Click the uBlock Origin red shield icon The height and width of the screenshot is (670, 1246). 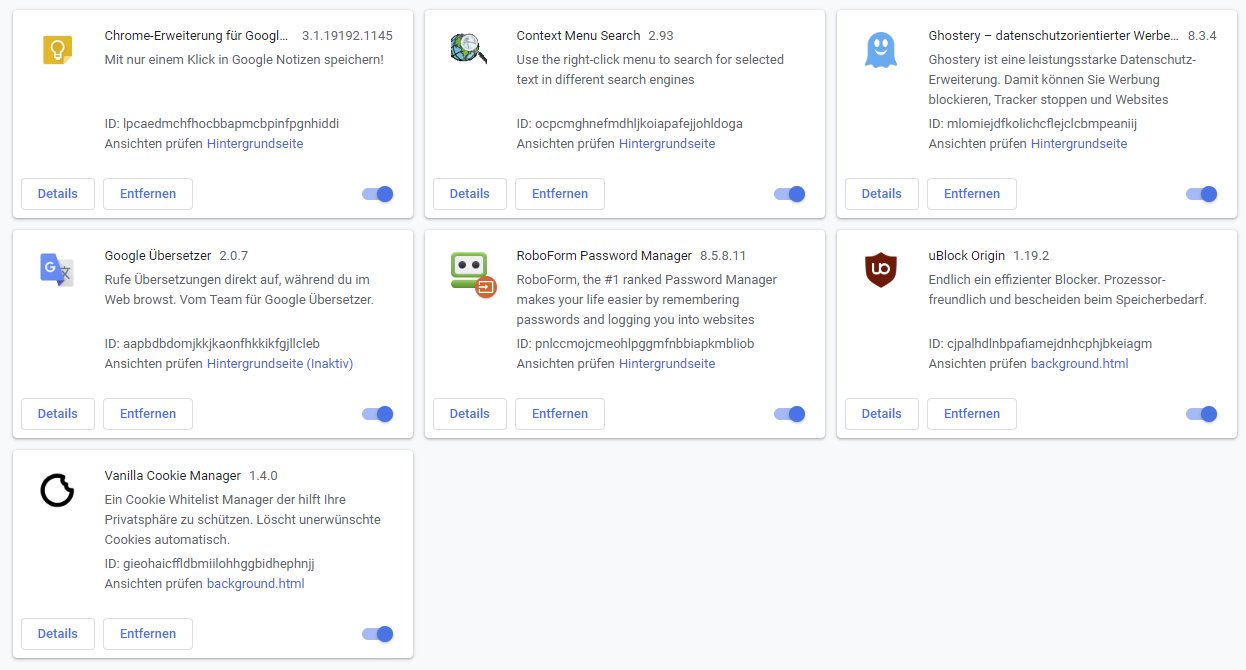[x=881, y=270]
